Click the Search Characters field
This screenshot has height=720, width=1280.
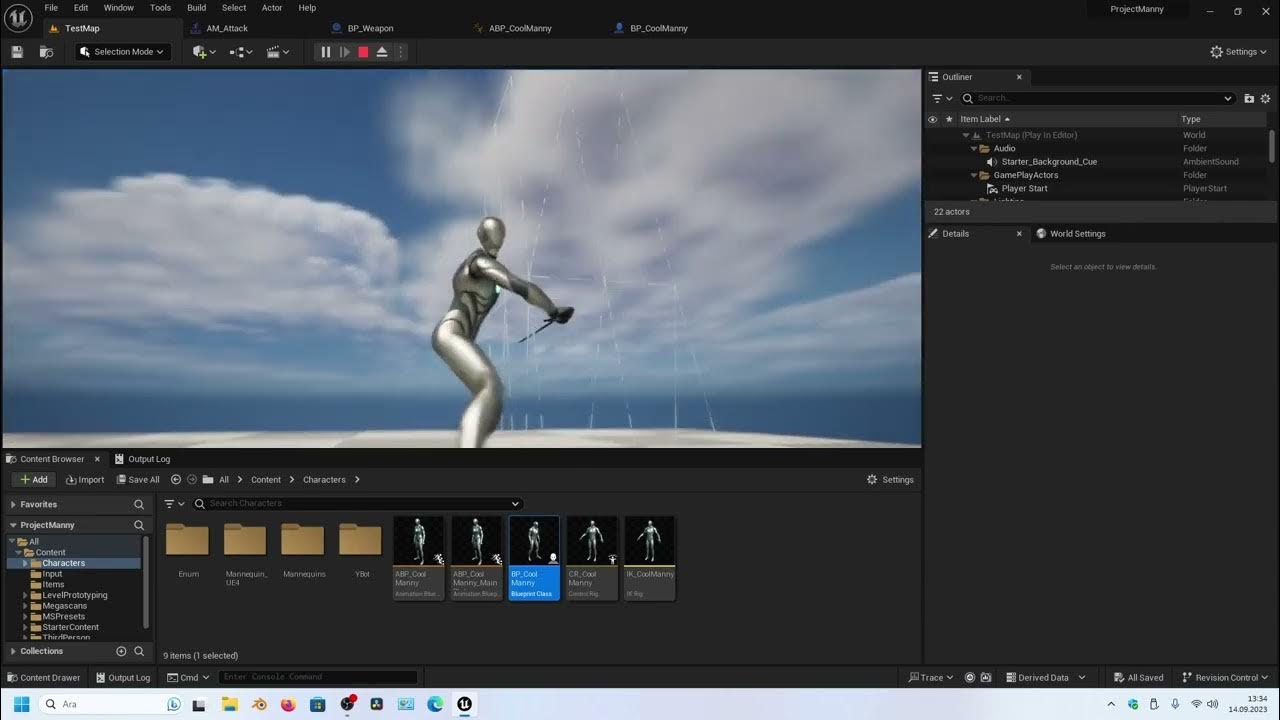click(x=357, y=504)
